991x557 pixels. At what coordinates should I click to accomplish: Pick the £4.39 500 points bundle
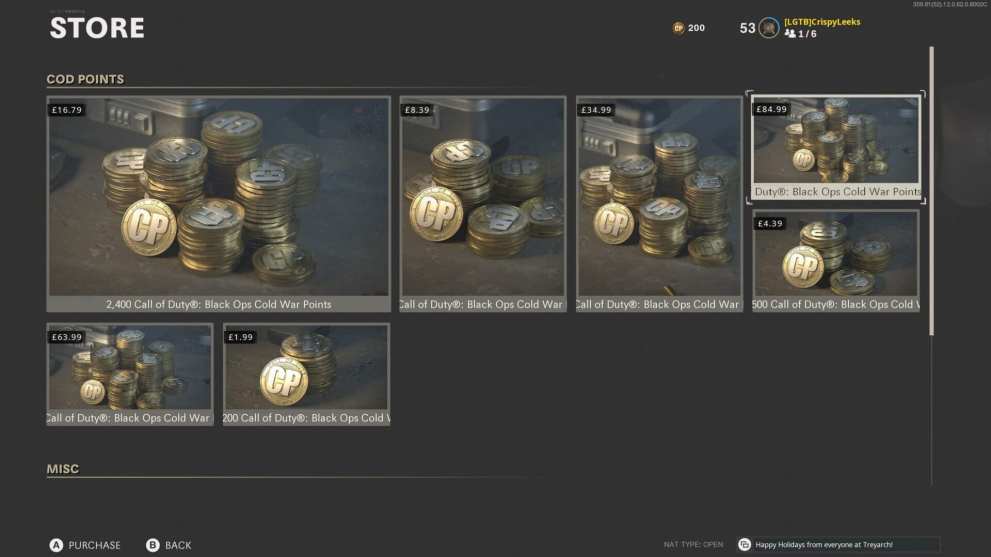coord(836,261)
